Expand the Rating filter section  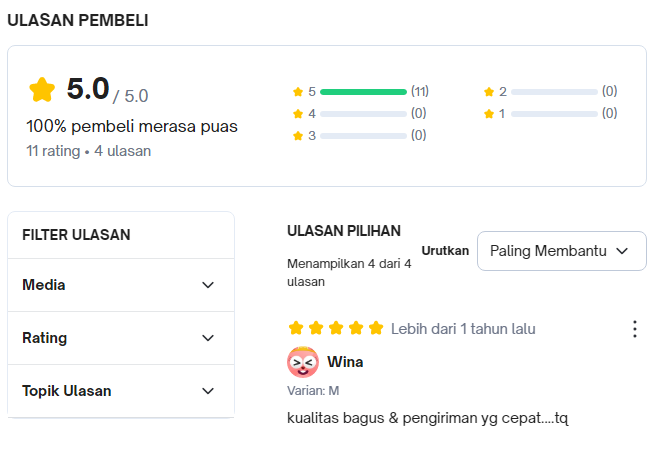[120, 338]
